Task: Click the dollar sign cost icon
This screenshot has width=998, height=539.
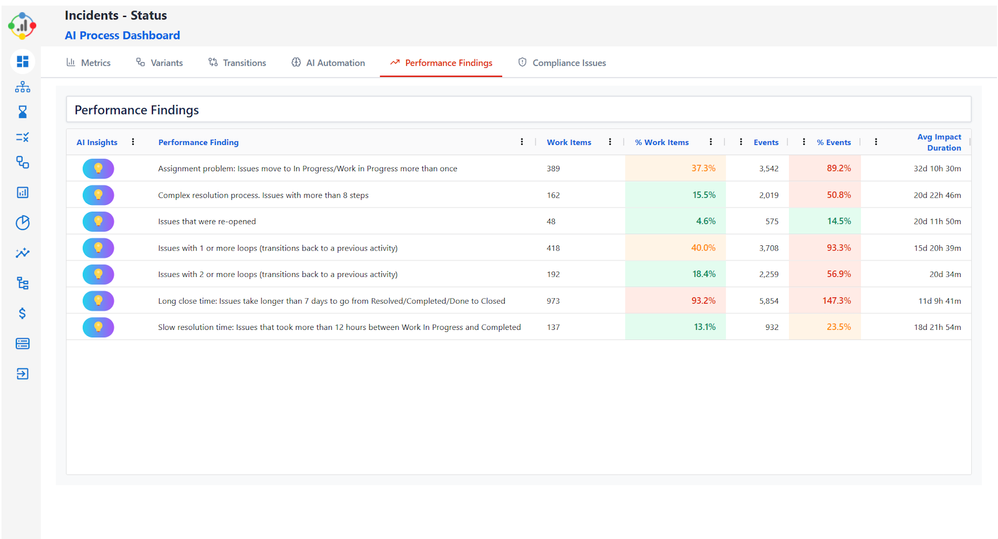Action: (22, 313)
